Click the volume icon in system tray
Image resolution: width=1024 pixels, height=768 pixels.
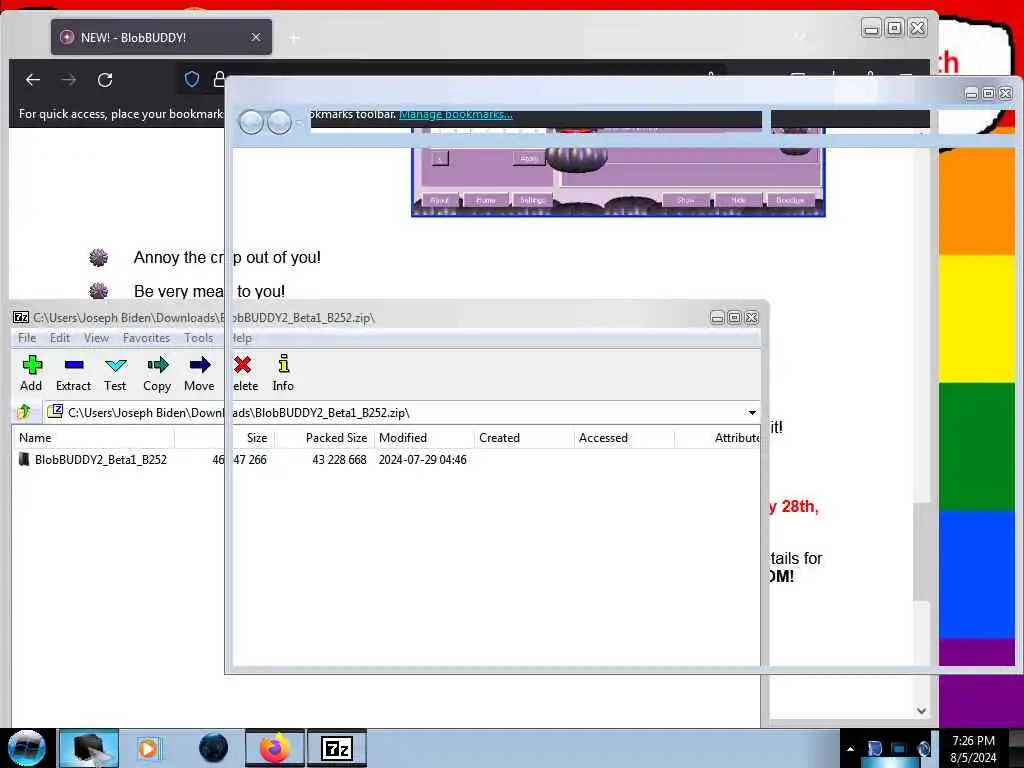point(925,749)
